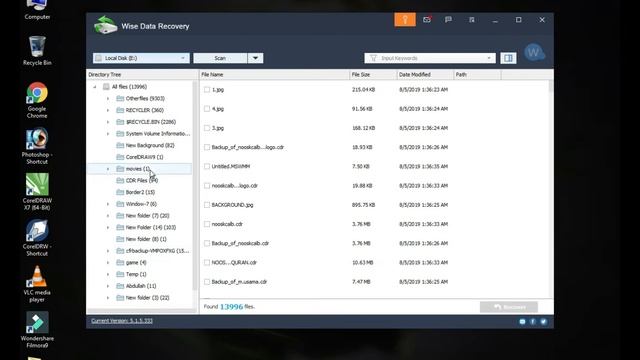Viewport: 640px width, 360px height.
Task: Click in the Input Keywords search field
Action: click(x=430, y=58)
